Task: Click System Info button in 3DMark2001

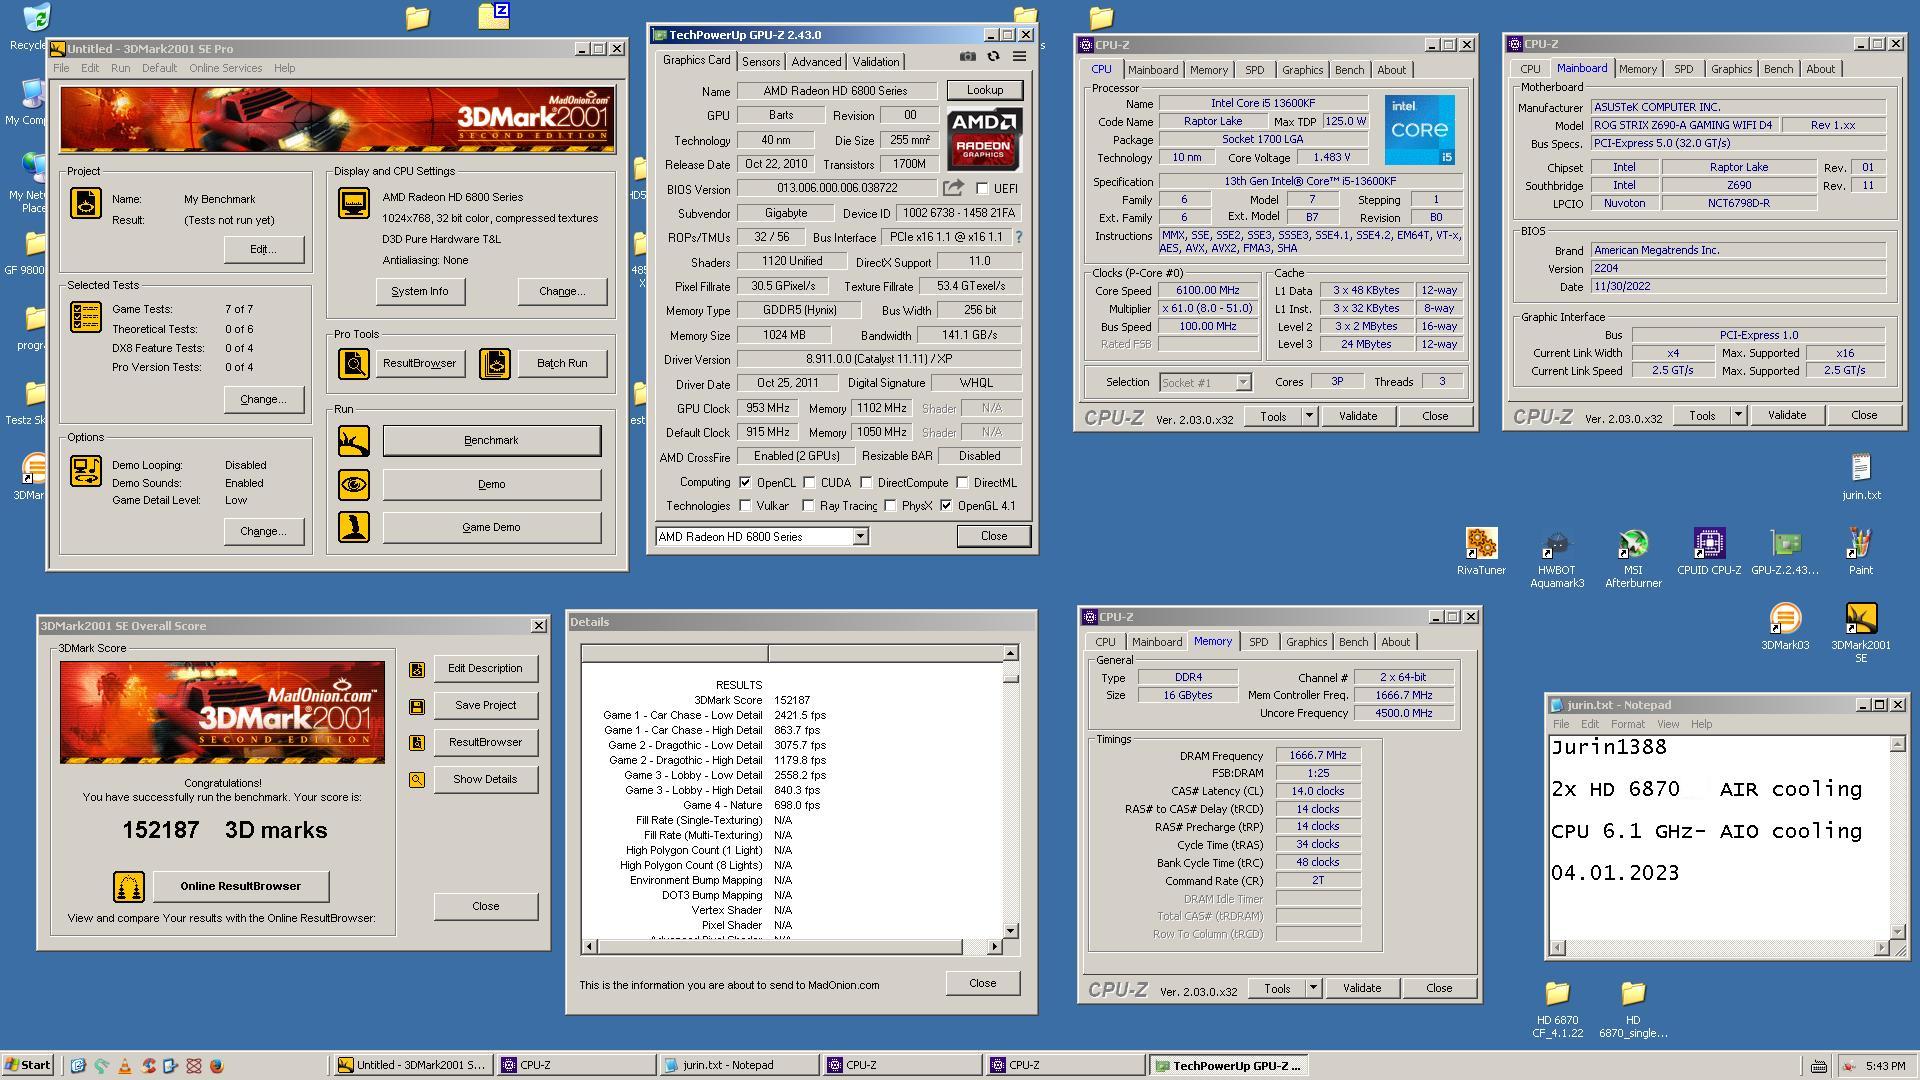Action: pos(420,291)
